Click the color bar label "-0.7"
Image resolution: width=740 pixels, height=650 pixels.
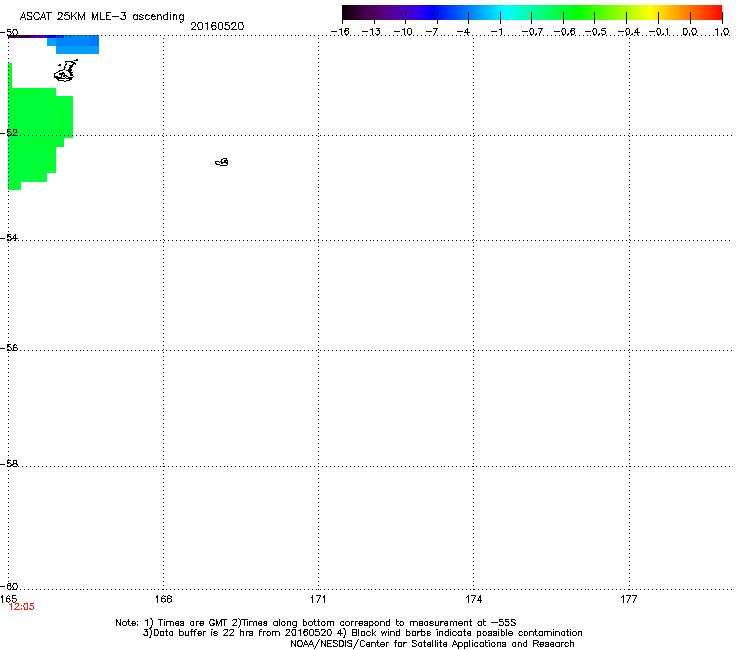[532, 32]
